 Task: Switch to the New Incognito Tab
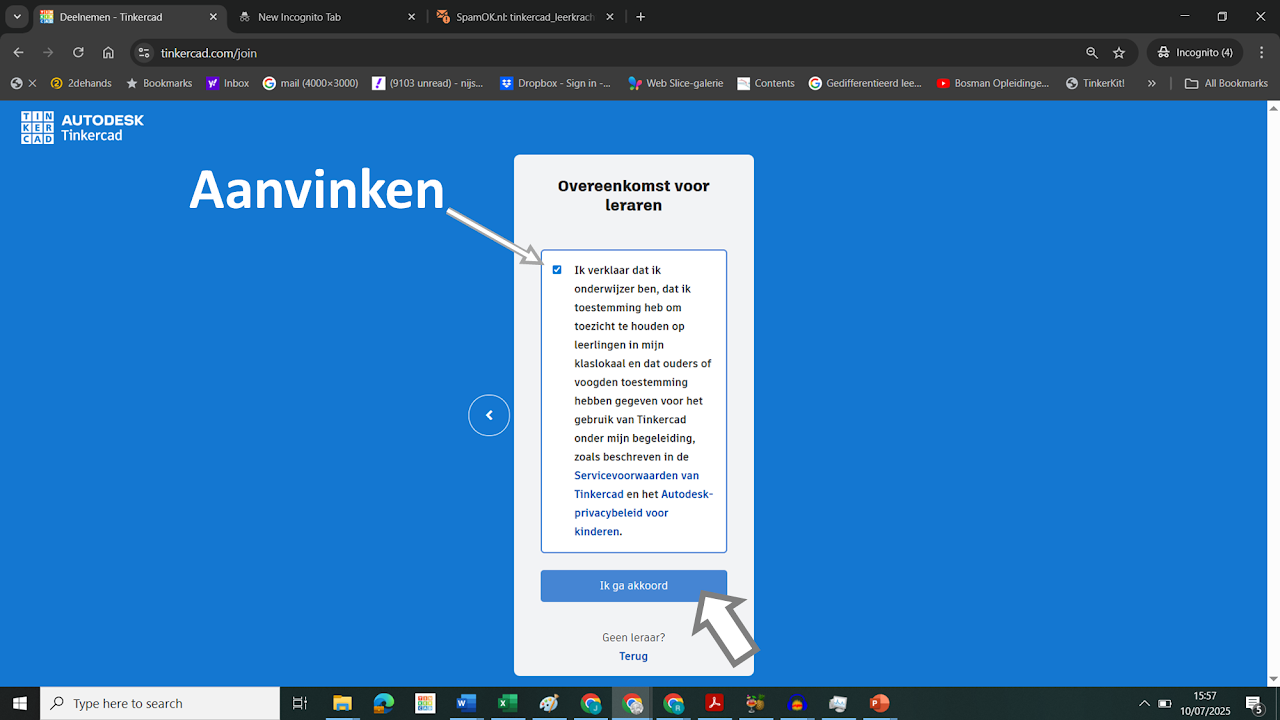point(328,17)
